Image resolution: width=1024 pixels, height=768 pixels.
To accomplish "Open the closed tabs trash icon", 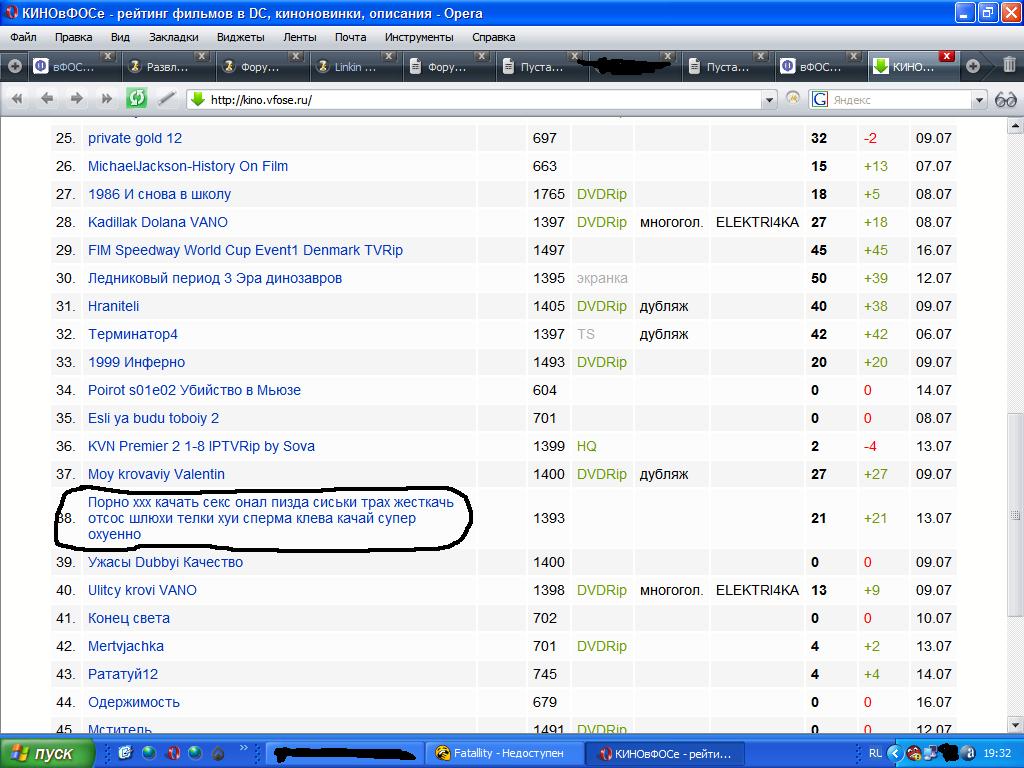I will tap(1009, 66).
